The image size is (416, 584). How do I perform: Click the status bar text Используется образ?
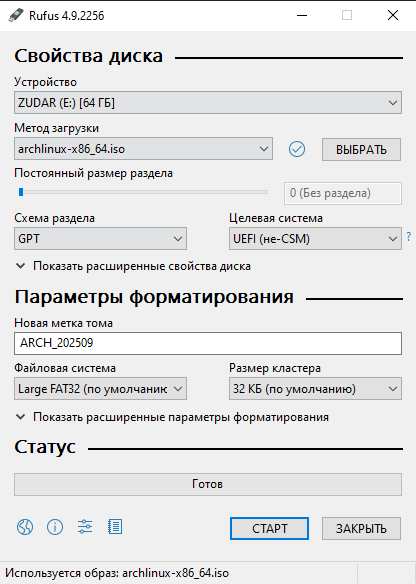(x=117, y=573)
